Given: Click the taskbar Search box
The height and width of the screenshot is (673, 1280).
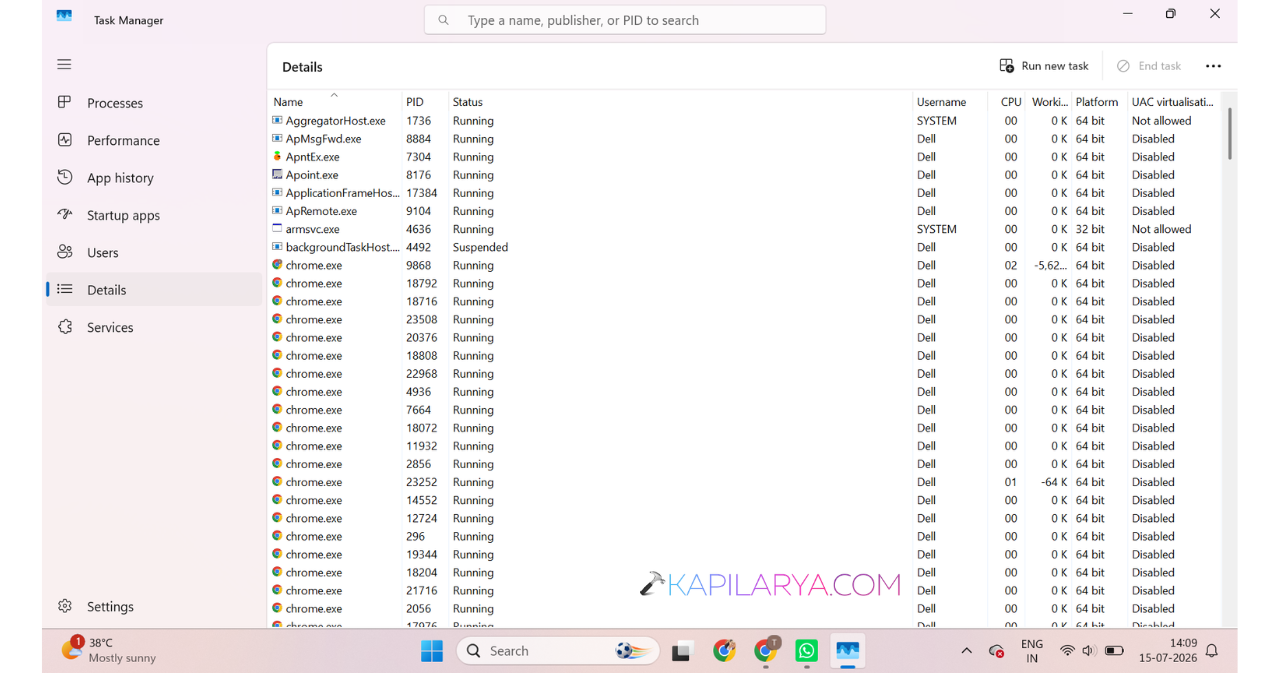Looking at the screenshot, I should pyautogui.click(x=558, y=651).
